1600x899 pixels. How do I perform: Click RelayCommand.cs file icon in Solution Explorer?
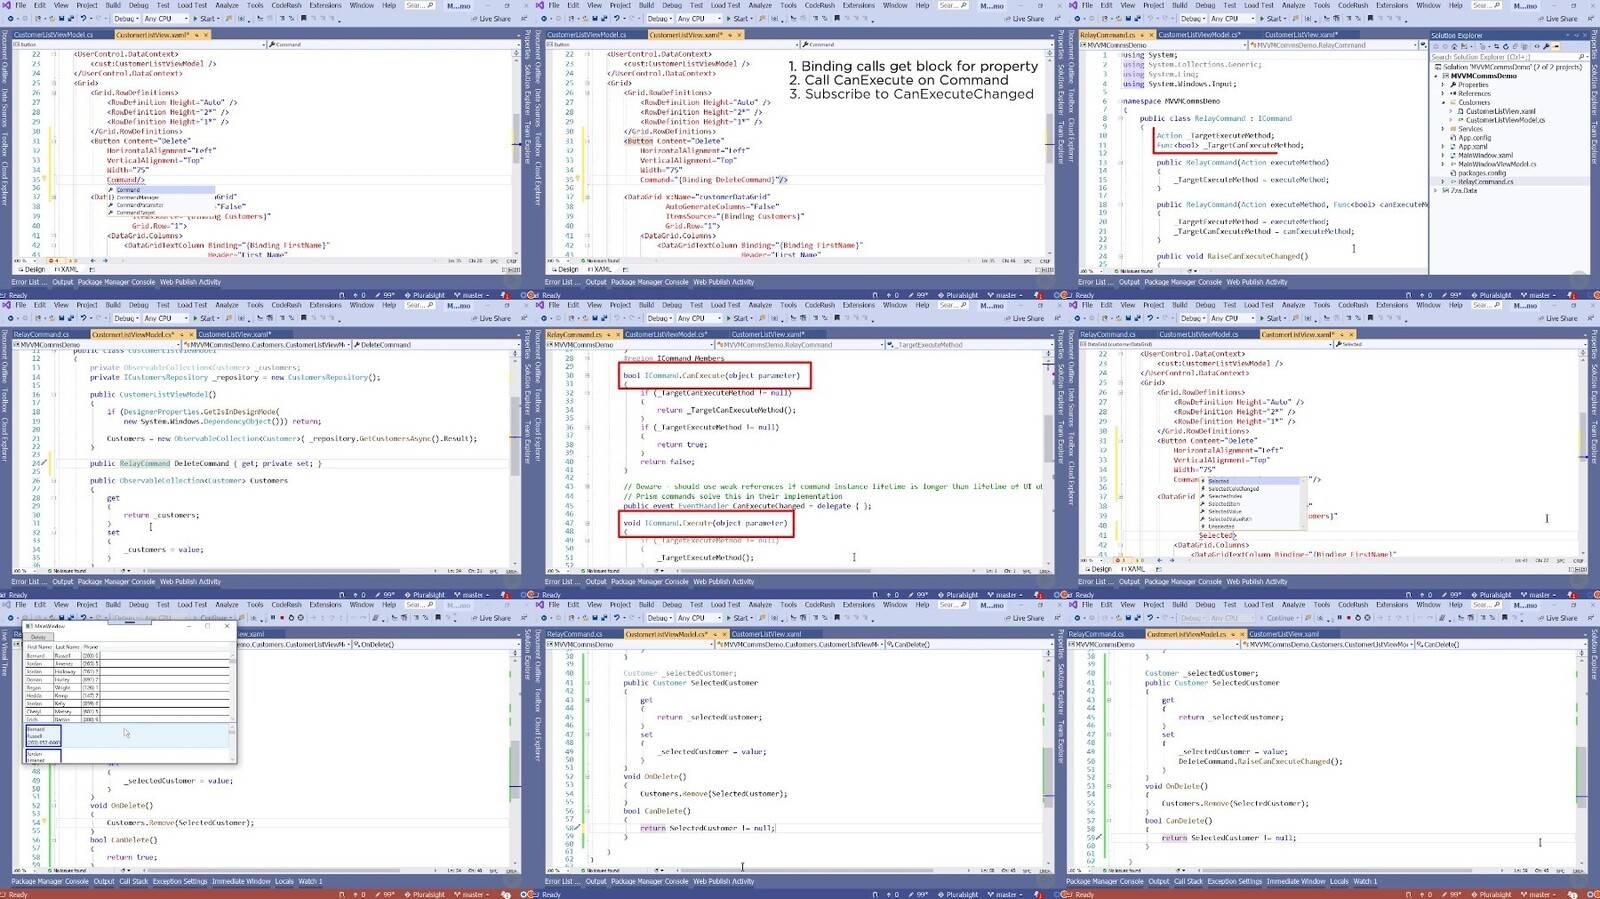(x=1453, y=182)
